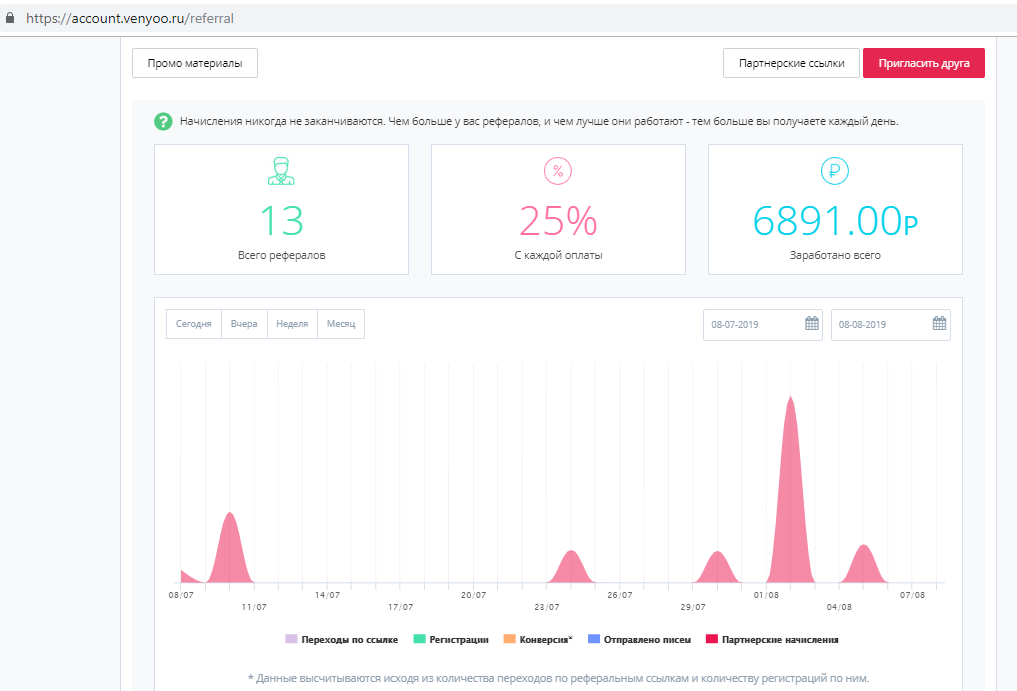Click the browser address bar URL
Screen dimensions: 1017x691
click(x=130, y=18)
